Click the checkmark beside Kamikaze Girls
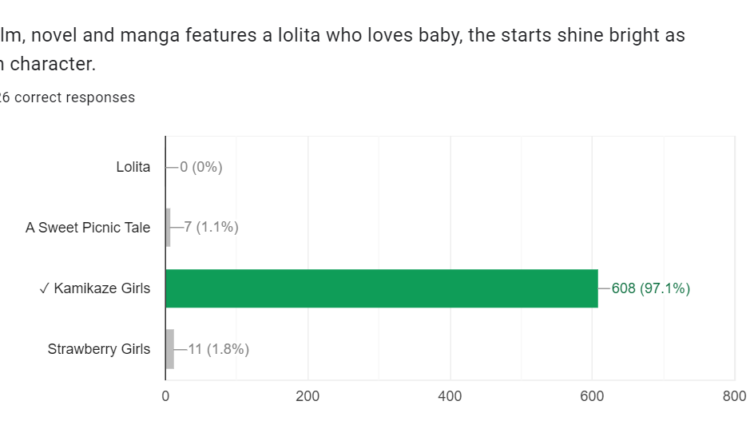Image resolution: width=750 pixels, height=425 pixels. click(45, 289)
